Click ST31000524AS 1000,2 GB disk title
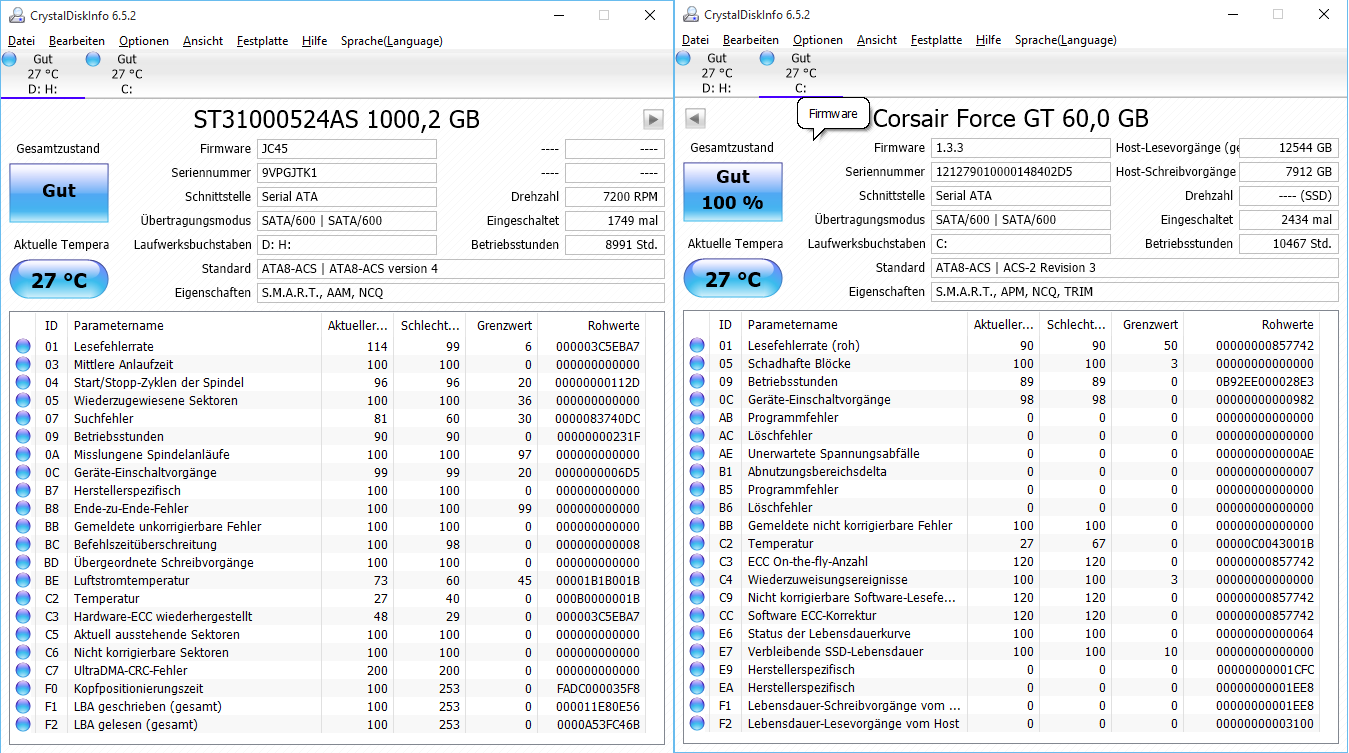The image size is (1349, 753). click(x=336, y=120)
